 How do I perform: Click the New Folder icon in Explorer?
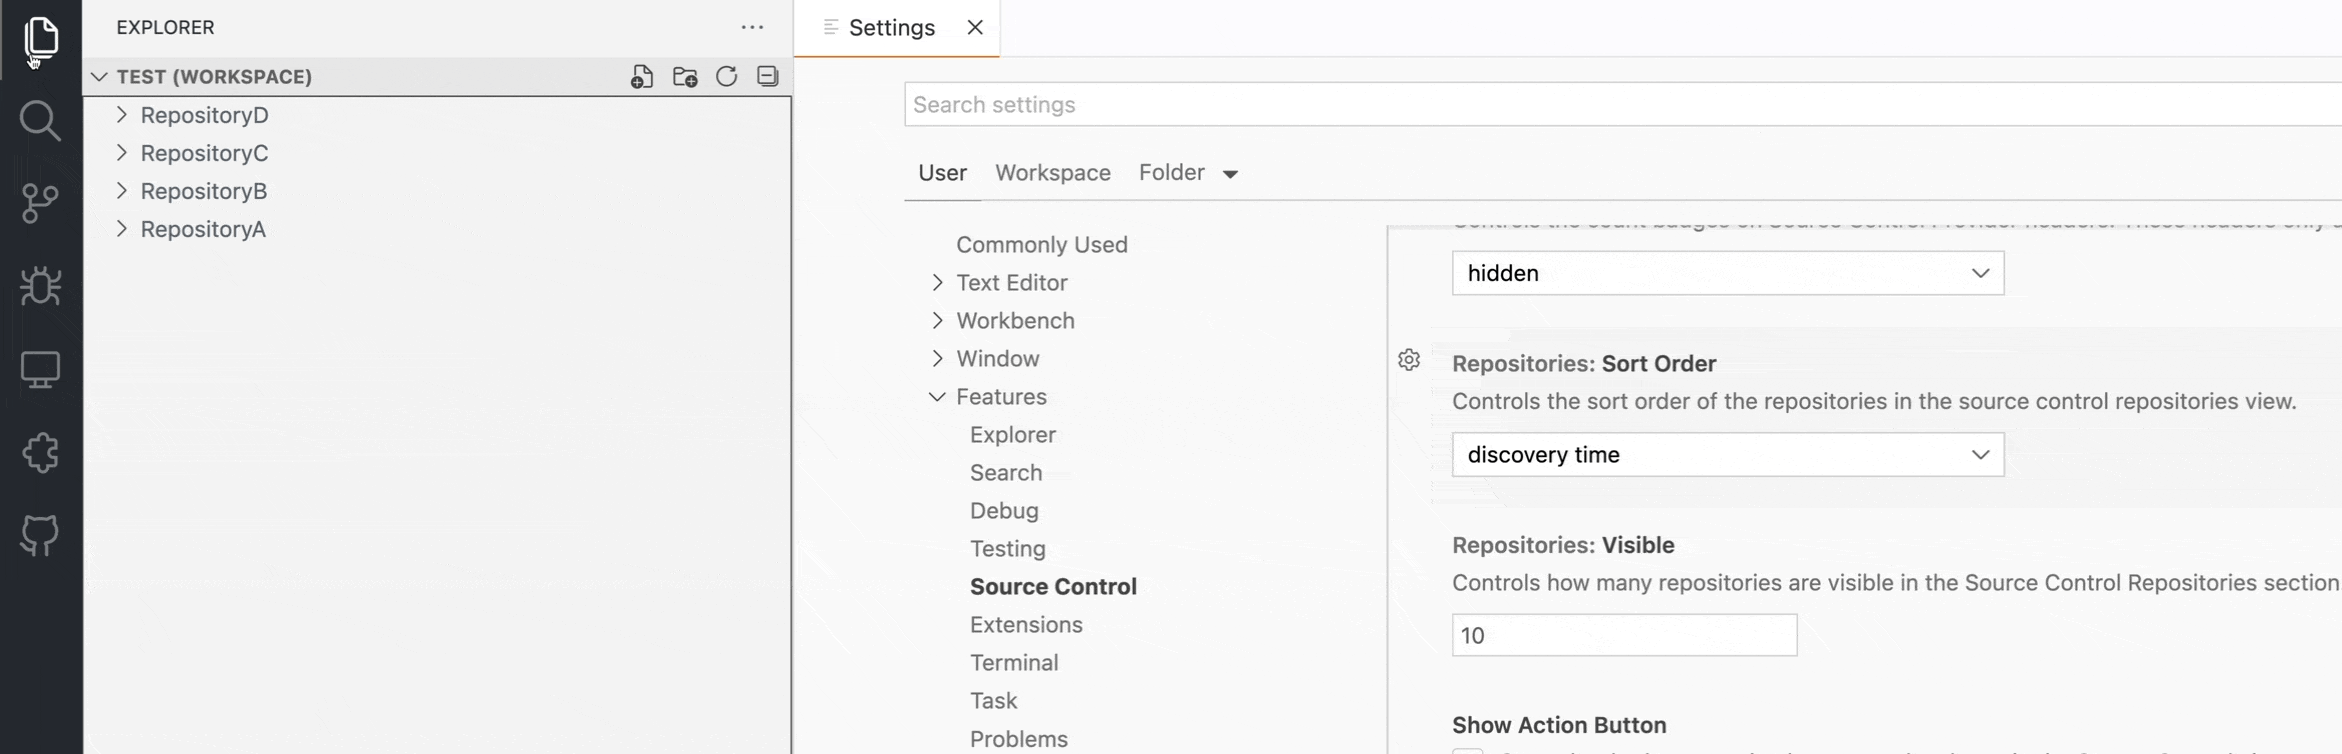[x=685, y=77]
